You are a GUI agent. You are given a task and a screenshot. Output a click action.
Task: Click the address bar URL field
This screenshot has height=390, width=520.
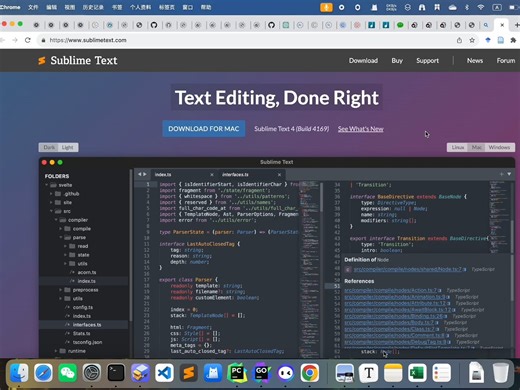247,40
